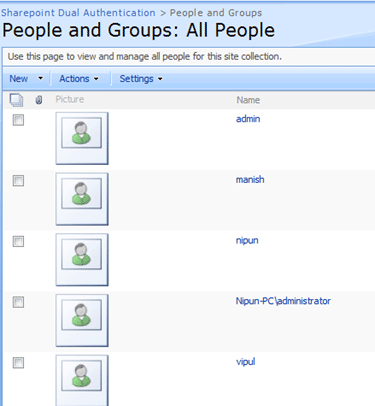Open the Nipun-PC\administrator user picture
Image resolution: width=375 pixels, height=406 pixels.
[82, 320]
